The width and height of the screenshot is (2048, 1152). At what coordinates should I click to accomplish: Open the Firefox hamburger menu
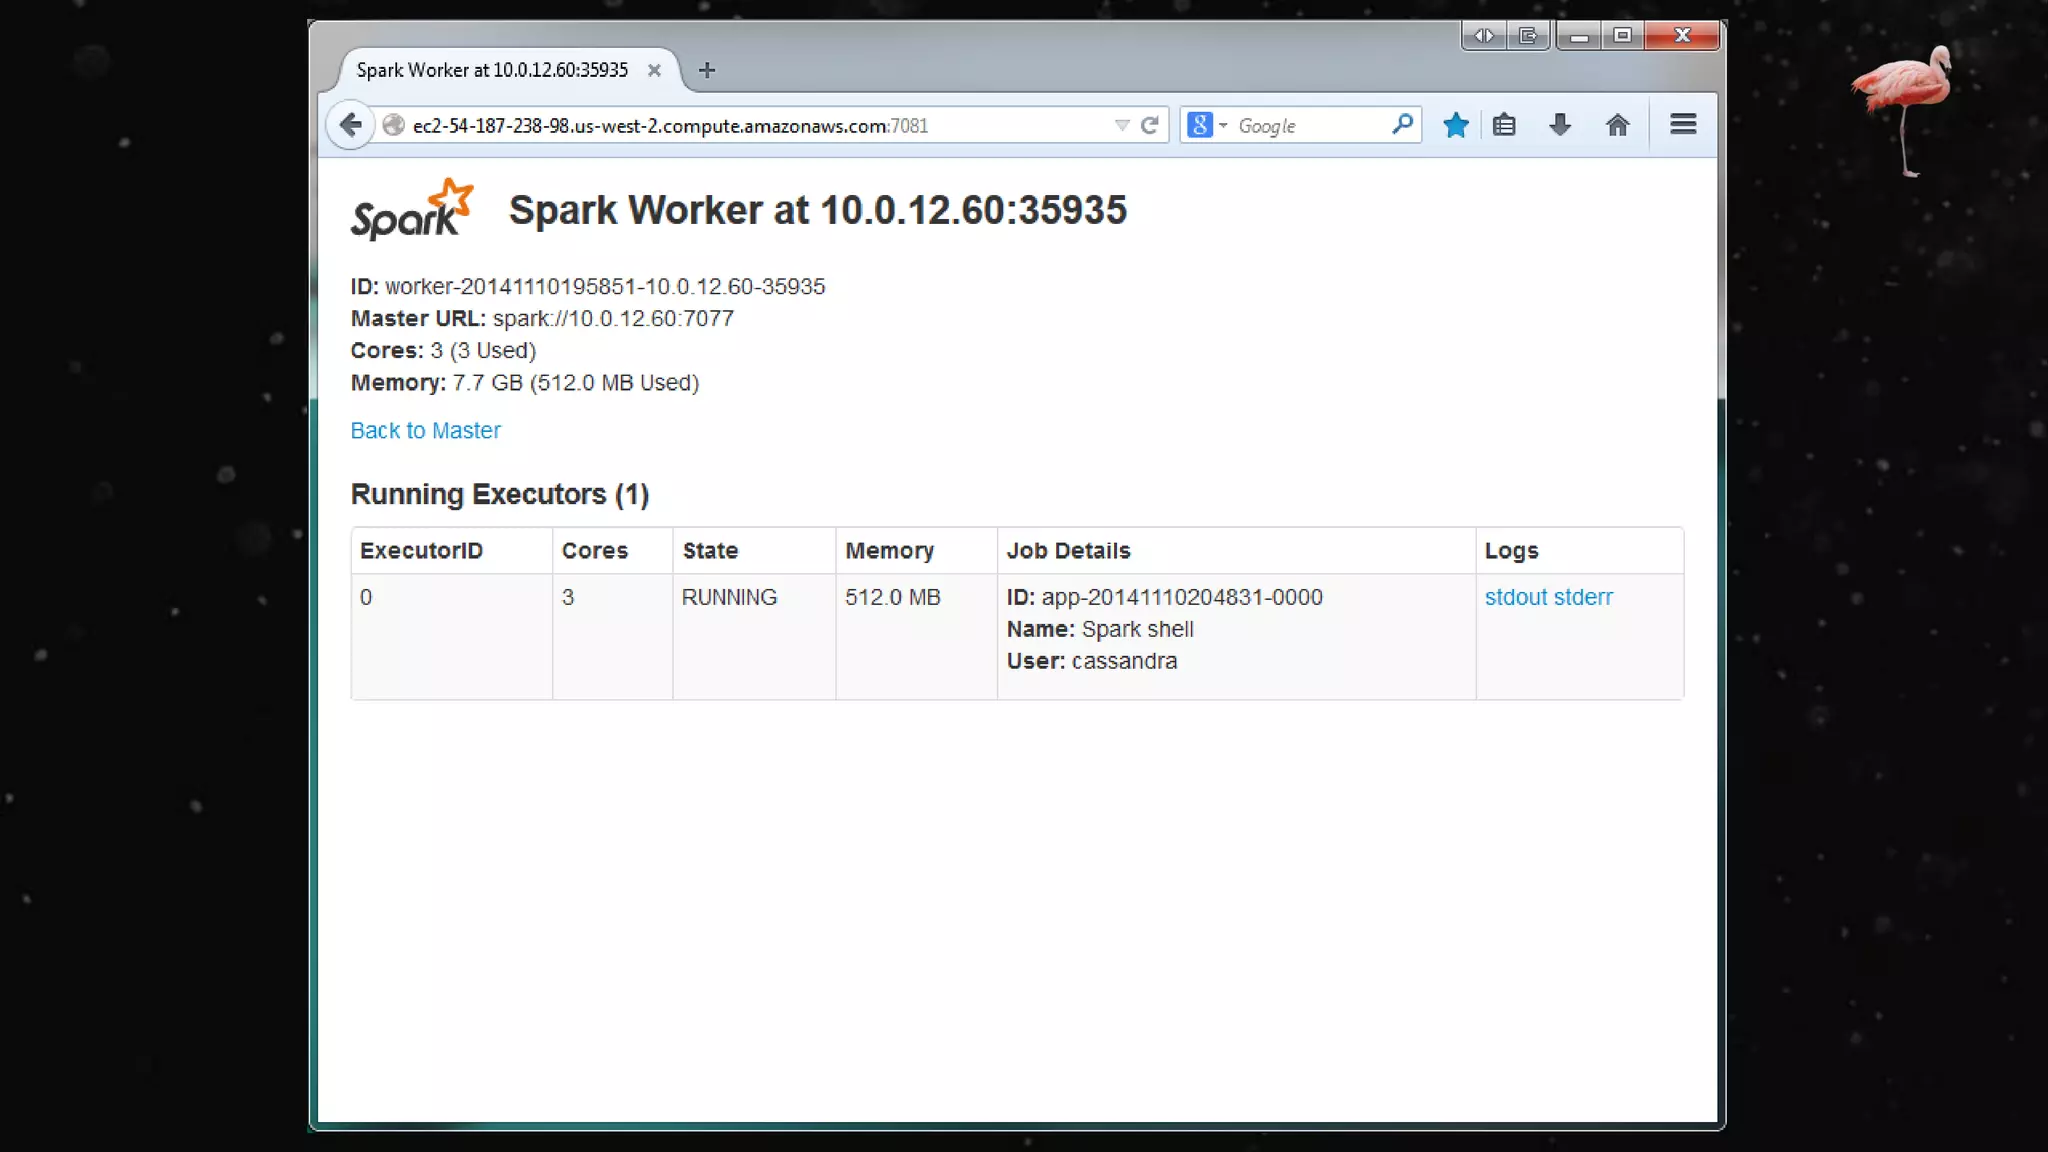click(1683, 124)
